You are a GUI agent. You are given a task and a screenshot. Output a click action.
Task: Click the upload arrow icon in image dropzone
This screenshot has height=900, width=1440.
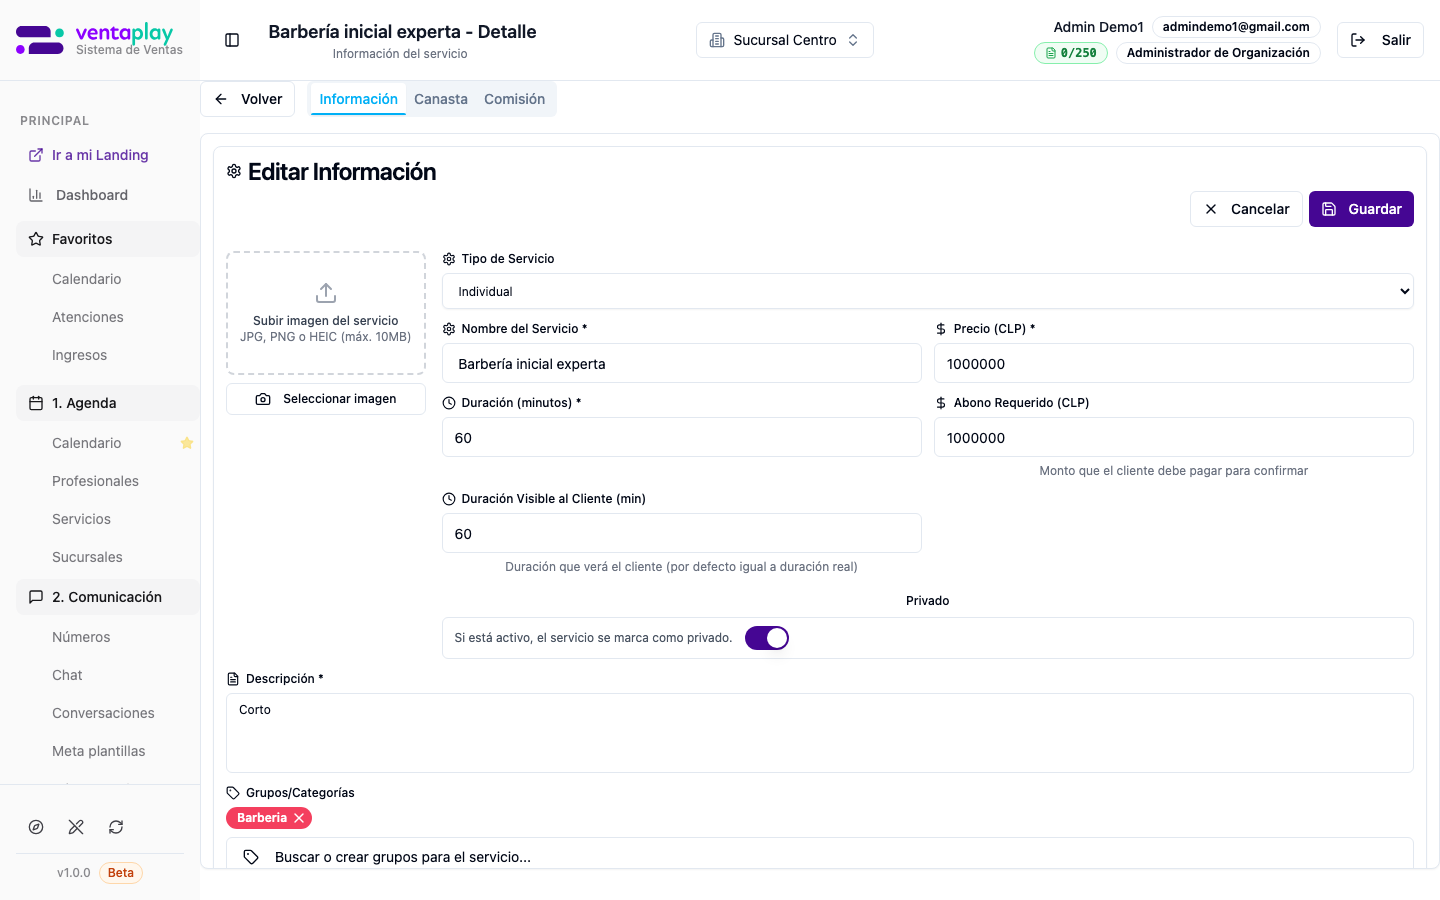(326, 293)
